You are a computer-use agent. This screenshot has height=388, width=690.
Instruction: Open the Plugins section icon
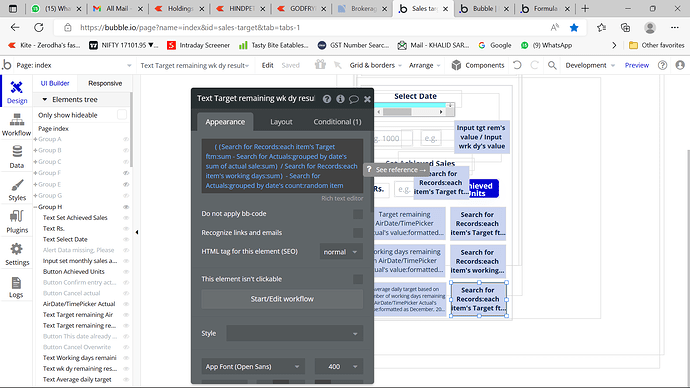(17, 217)
